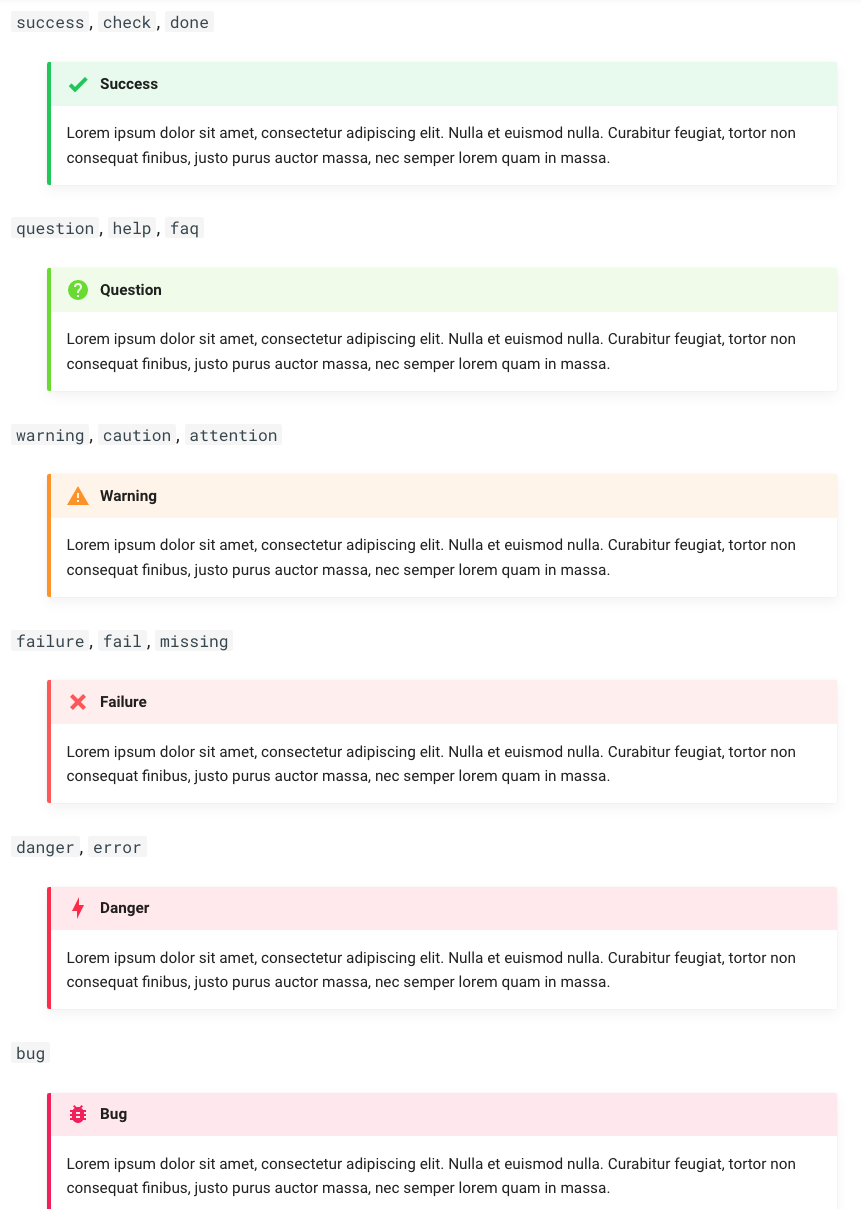Click the Success admonition title
Screen dimensions: 861x1209
pyautogui.click(x=129, y=84)
